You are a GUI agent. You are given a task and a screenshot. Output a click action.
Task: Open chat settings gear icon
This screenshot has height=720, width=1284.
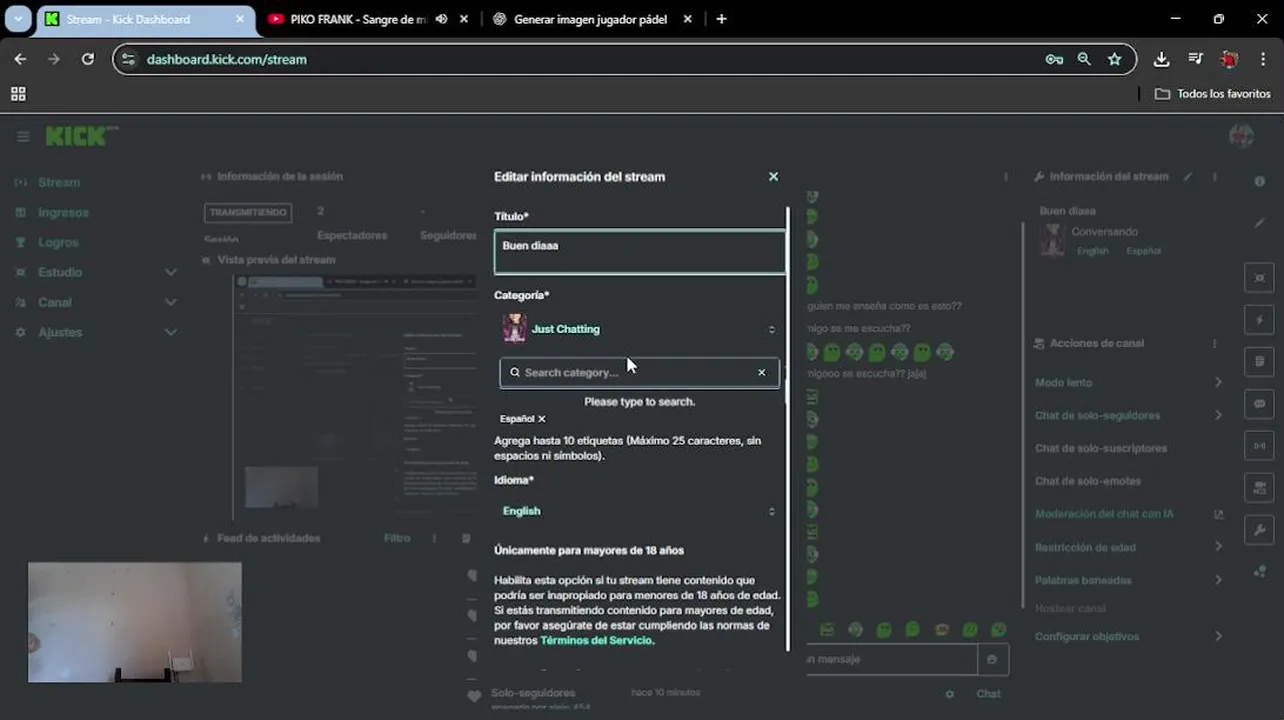(x=950, y=694)
